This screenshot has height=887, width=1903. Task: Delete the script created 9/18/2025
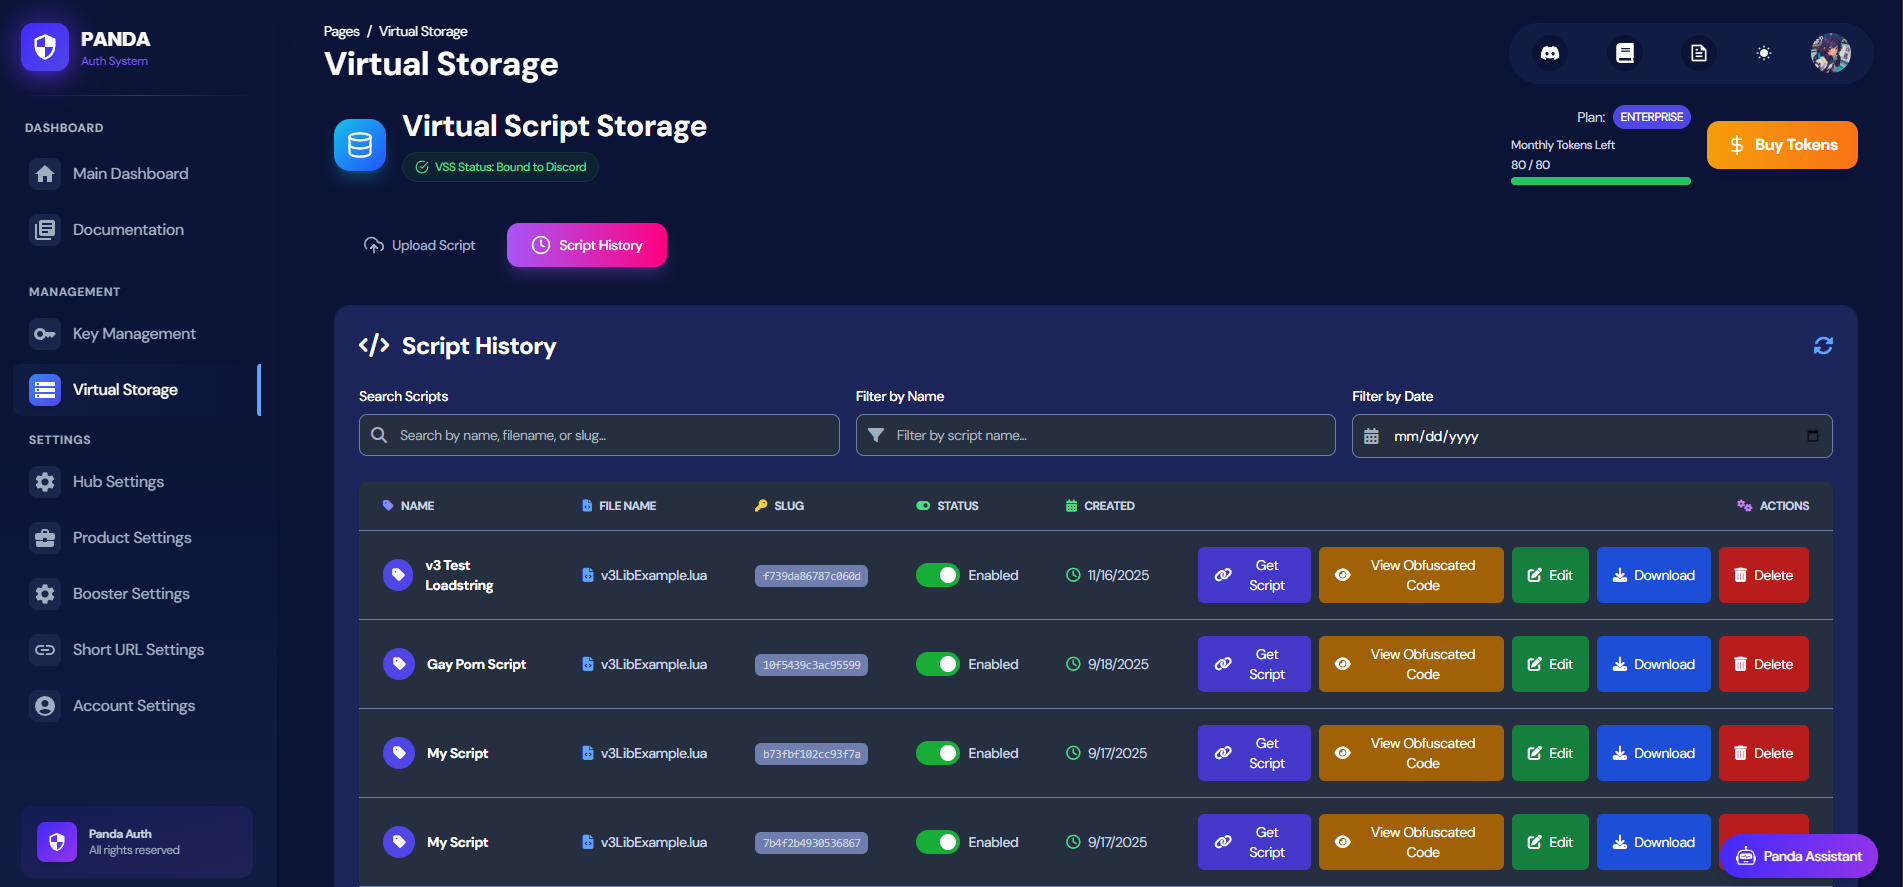coord(1764,664)
